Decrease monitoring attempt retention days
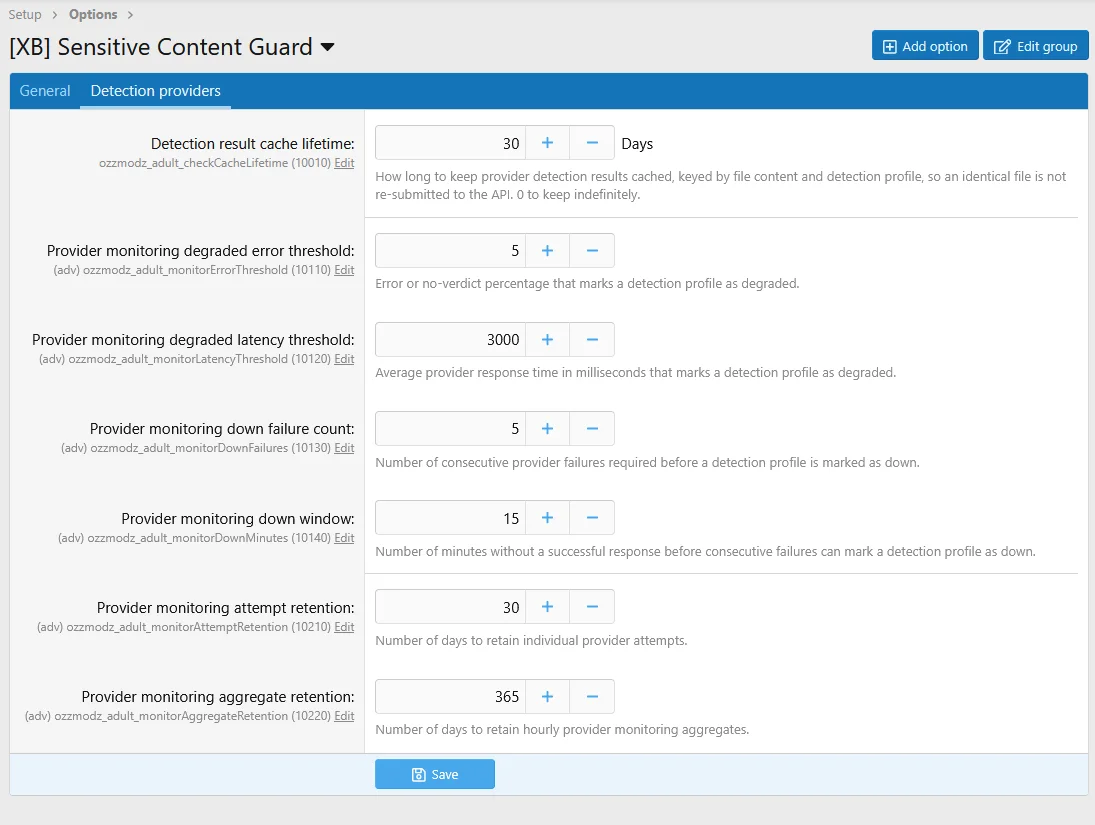Image resolution: width=1095 pixels, height=825 pixels. (x=592, y=607)
